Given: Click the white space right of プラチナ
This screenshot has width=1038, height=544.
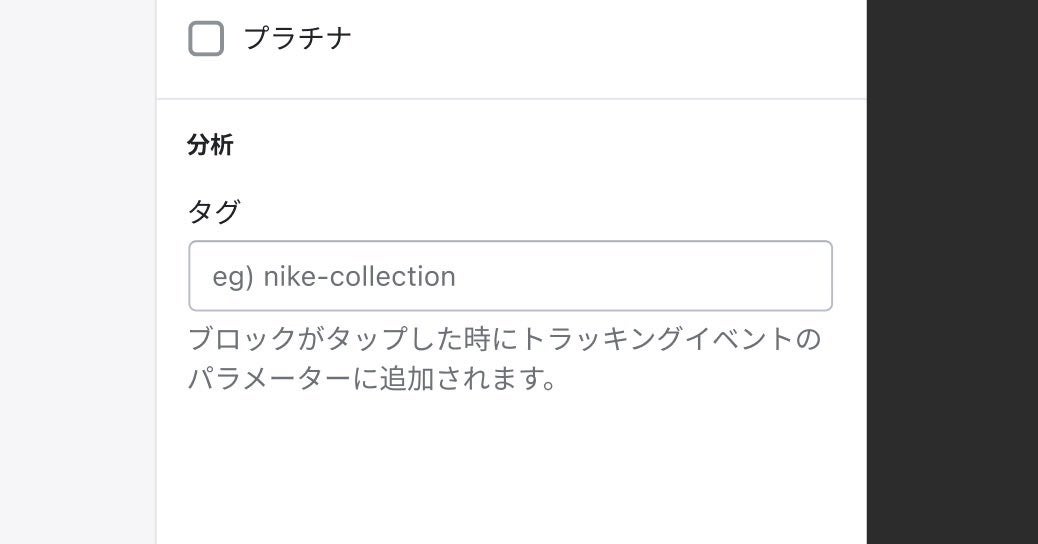Looking at the screenshot, I should (x=600, y=39).
